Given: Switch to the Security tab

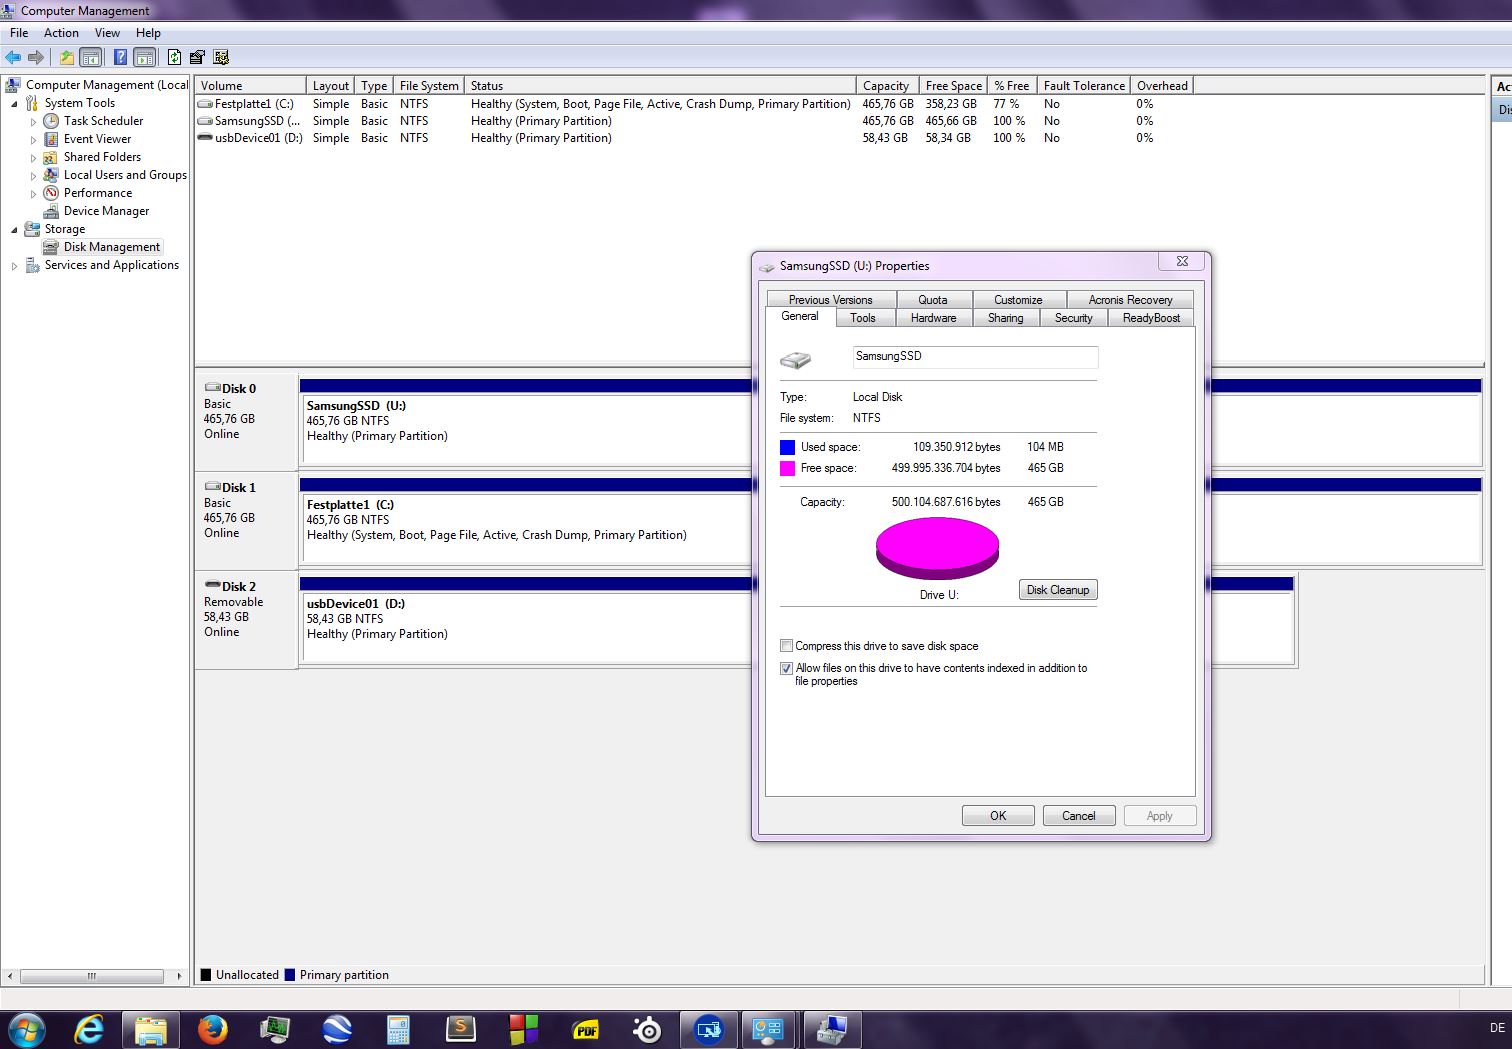Looking at the screenshot, I should (1073, 318).
